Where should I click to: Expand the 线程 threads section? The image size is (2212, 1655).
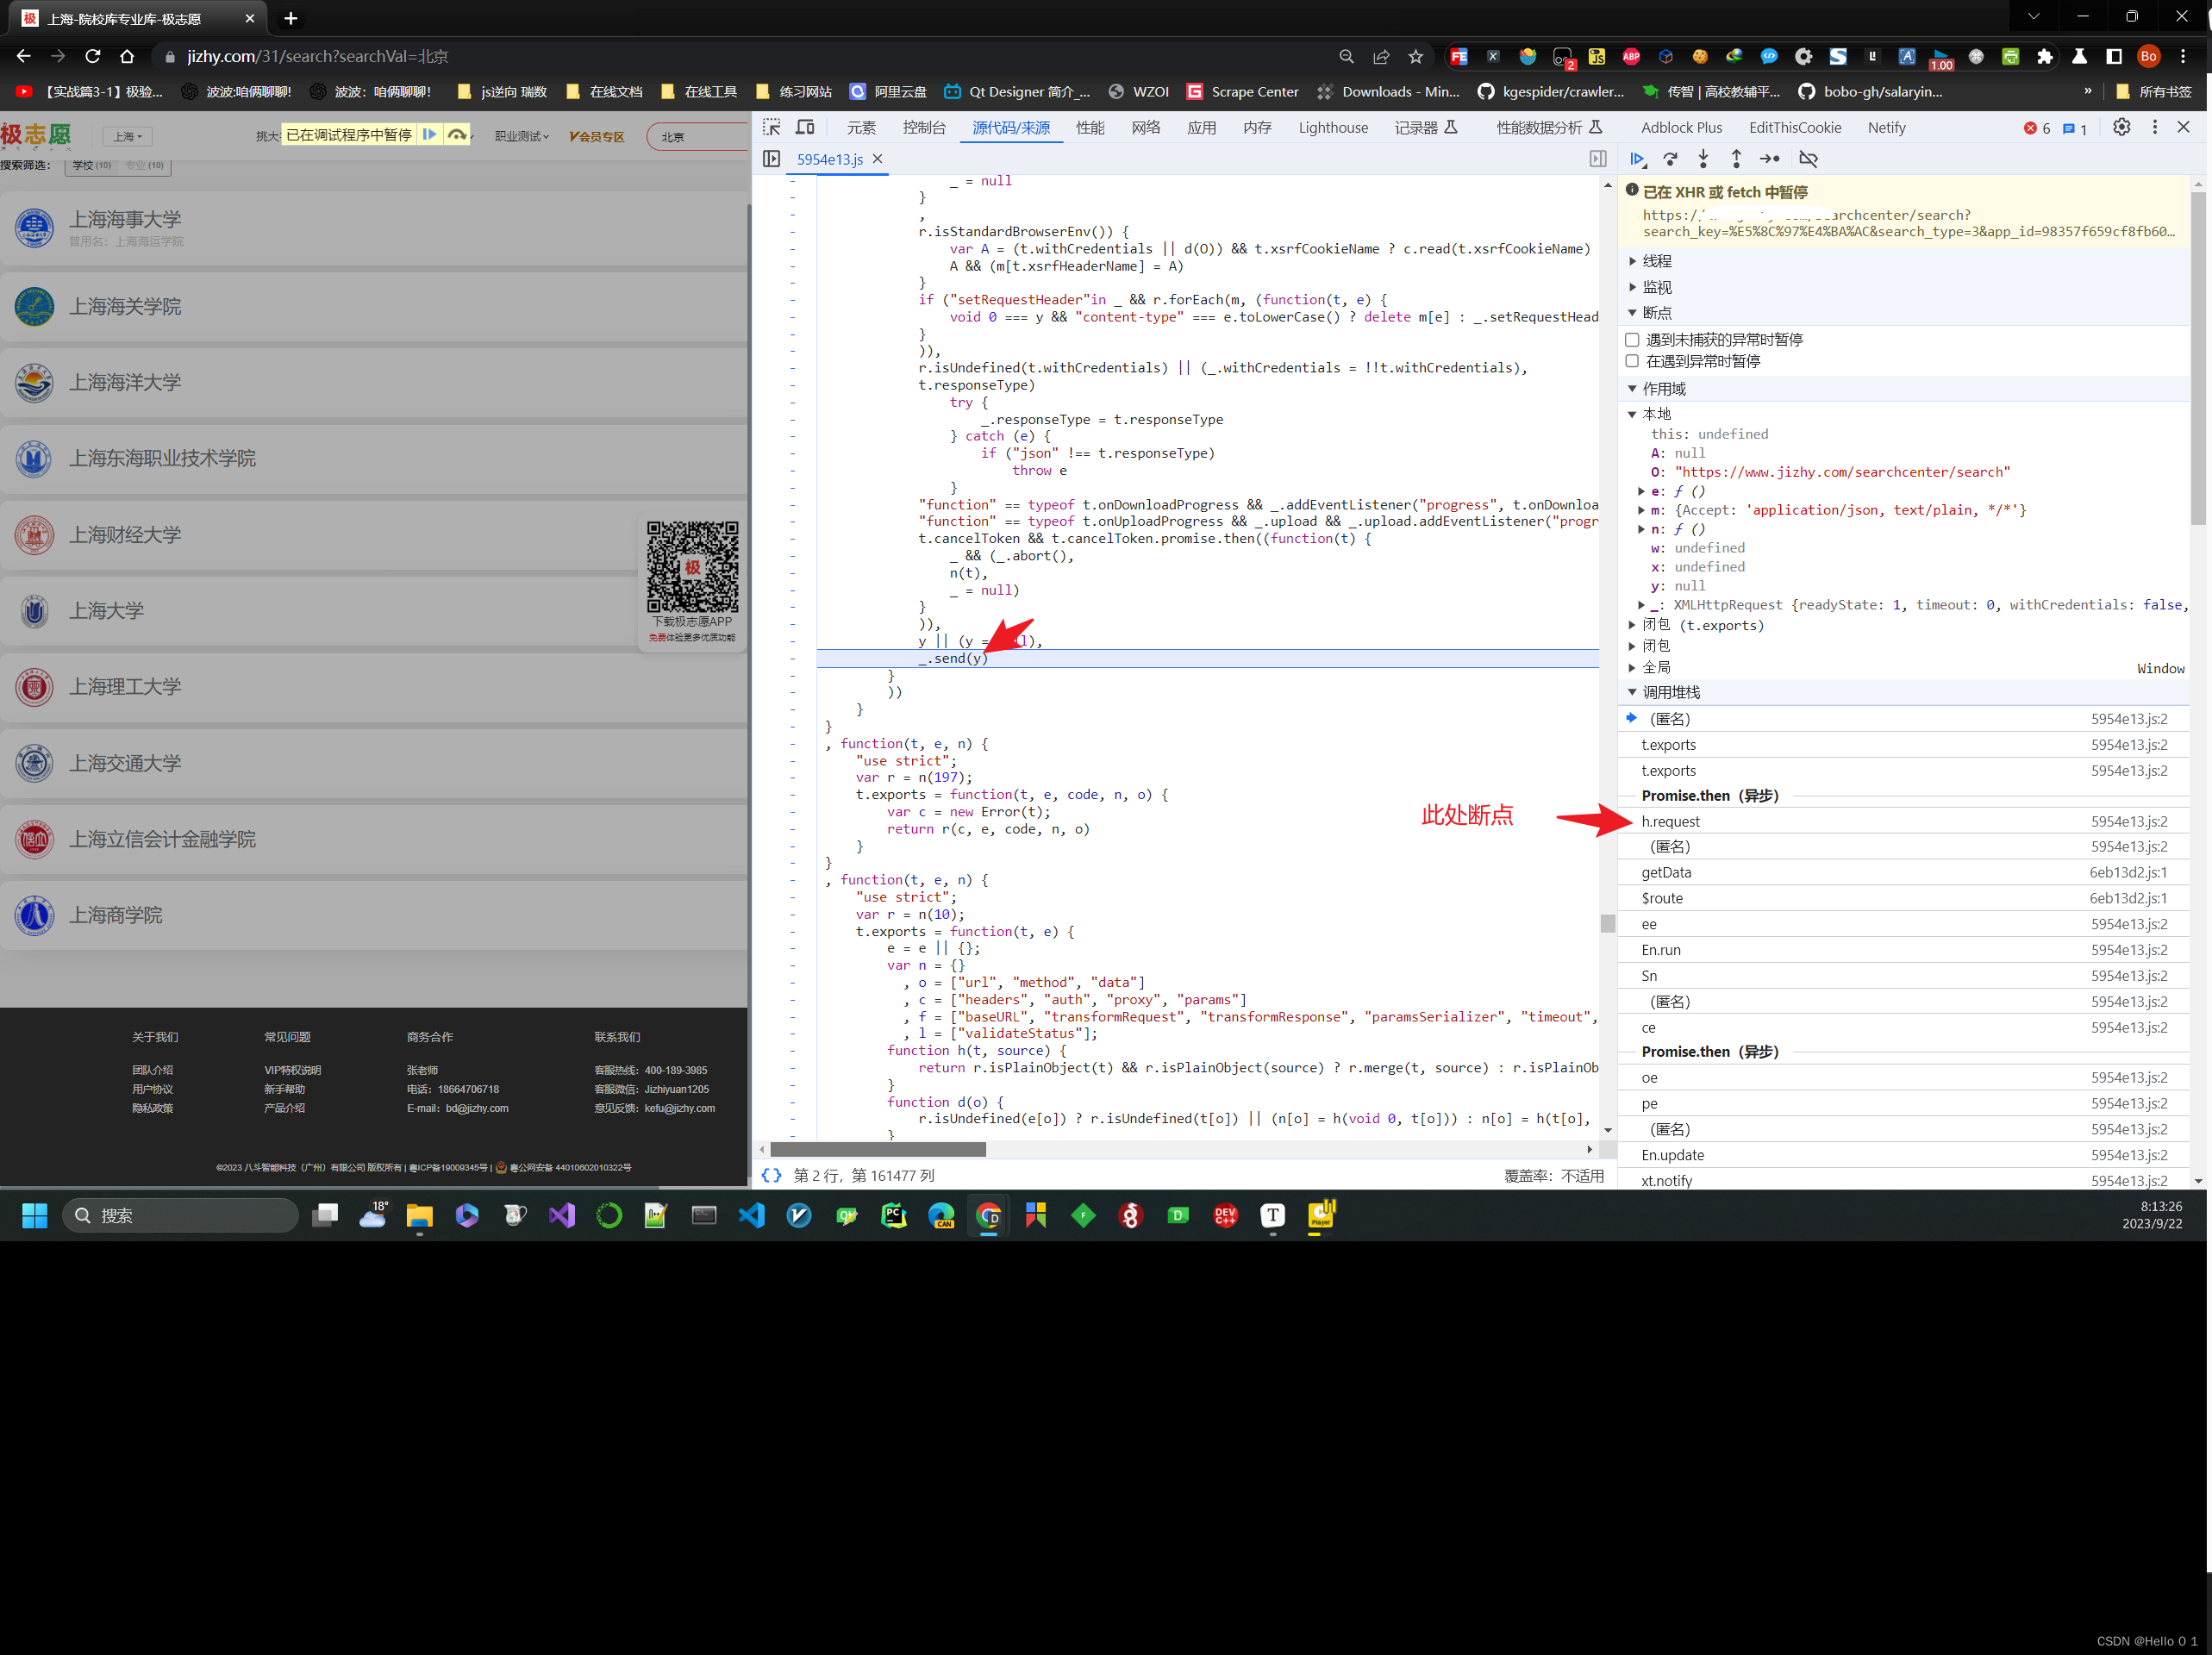[x=1656, y=261]
